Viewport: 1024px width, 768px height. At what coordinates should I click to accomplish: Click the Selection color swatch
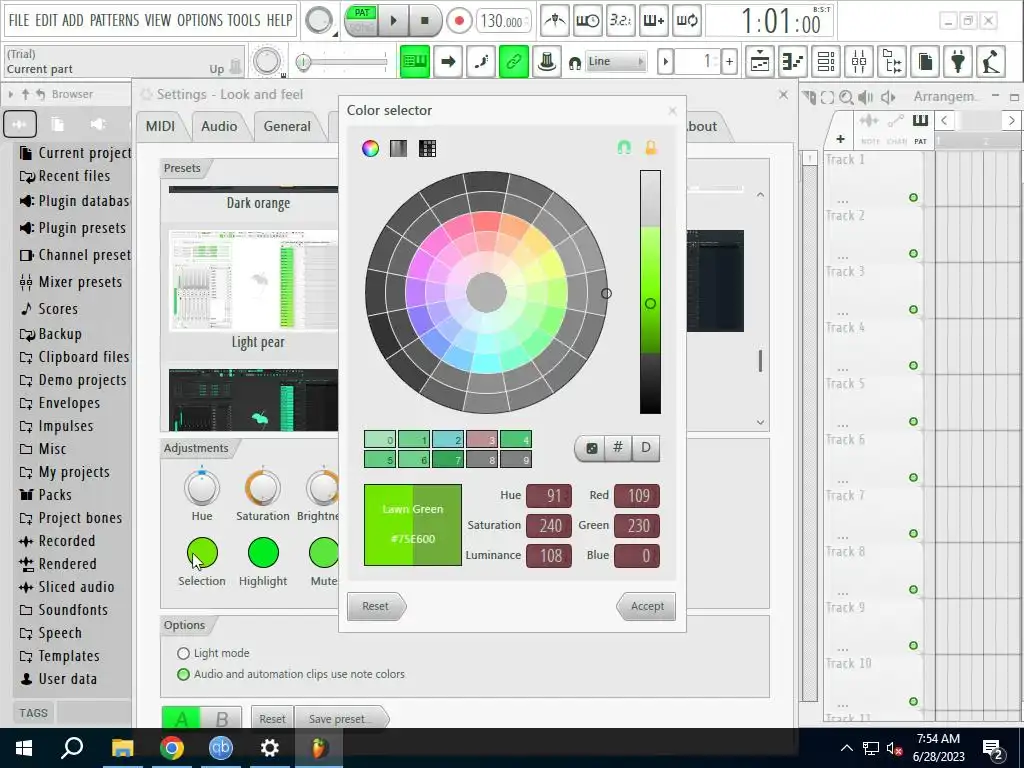pos(202,552)
